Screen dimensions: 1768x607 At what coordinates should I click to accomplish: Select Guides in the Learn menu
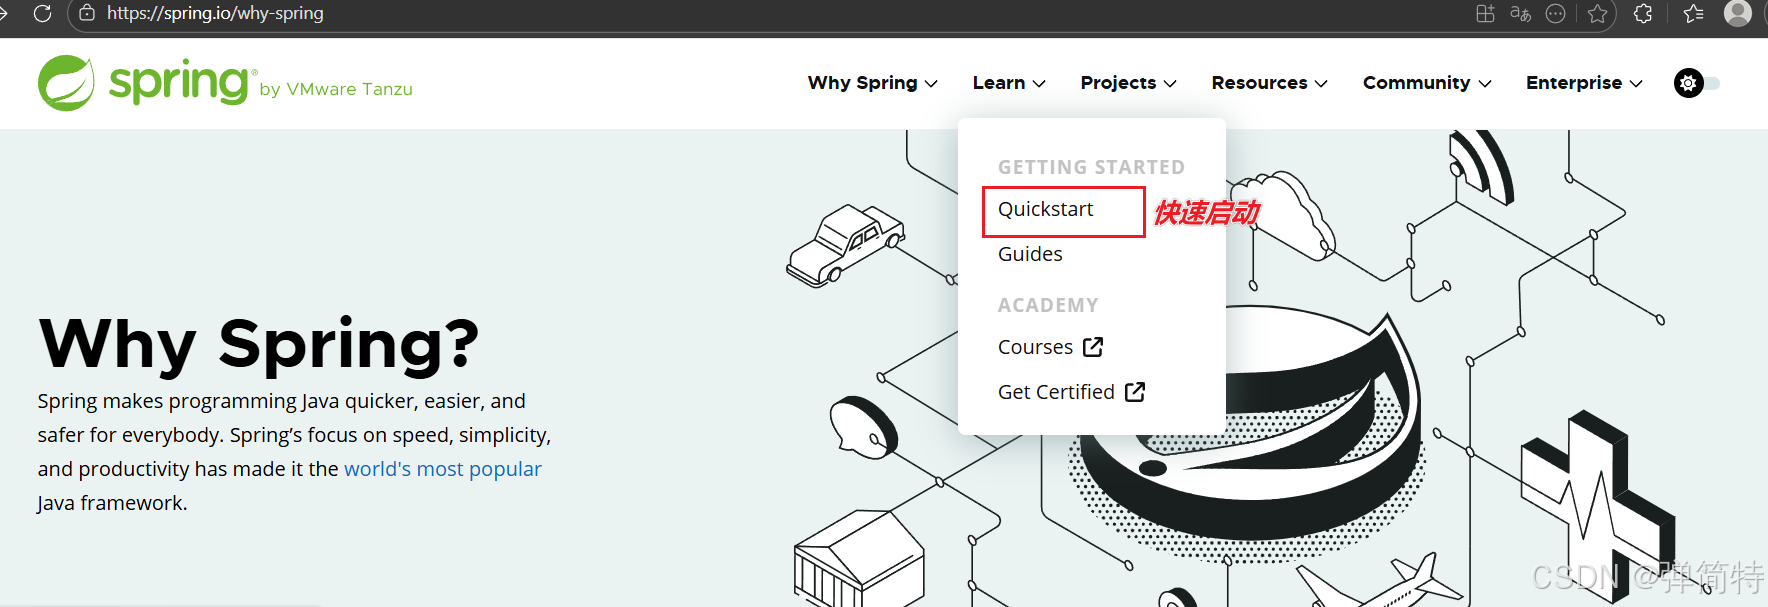(1030, 254)
